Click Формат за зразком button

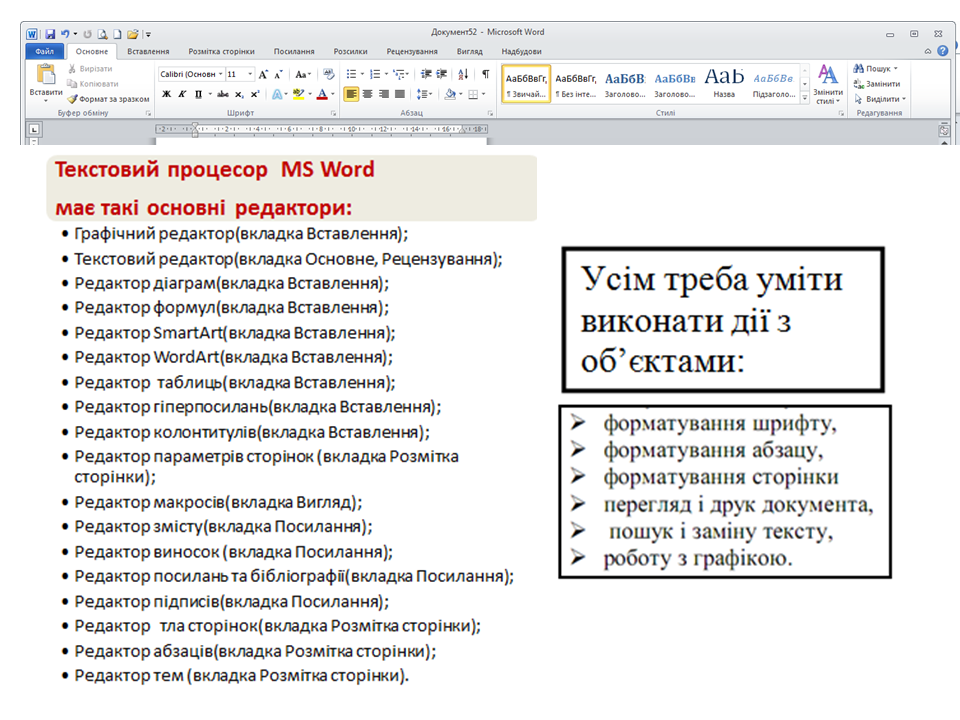point(108,99)
